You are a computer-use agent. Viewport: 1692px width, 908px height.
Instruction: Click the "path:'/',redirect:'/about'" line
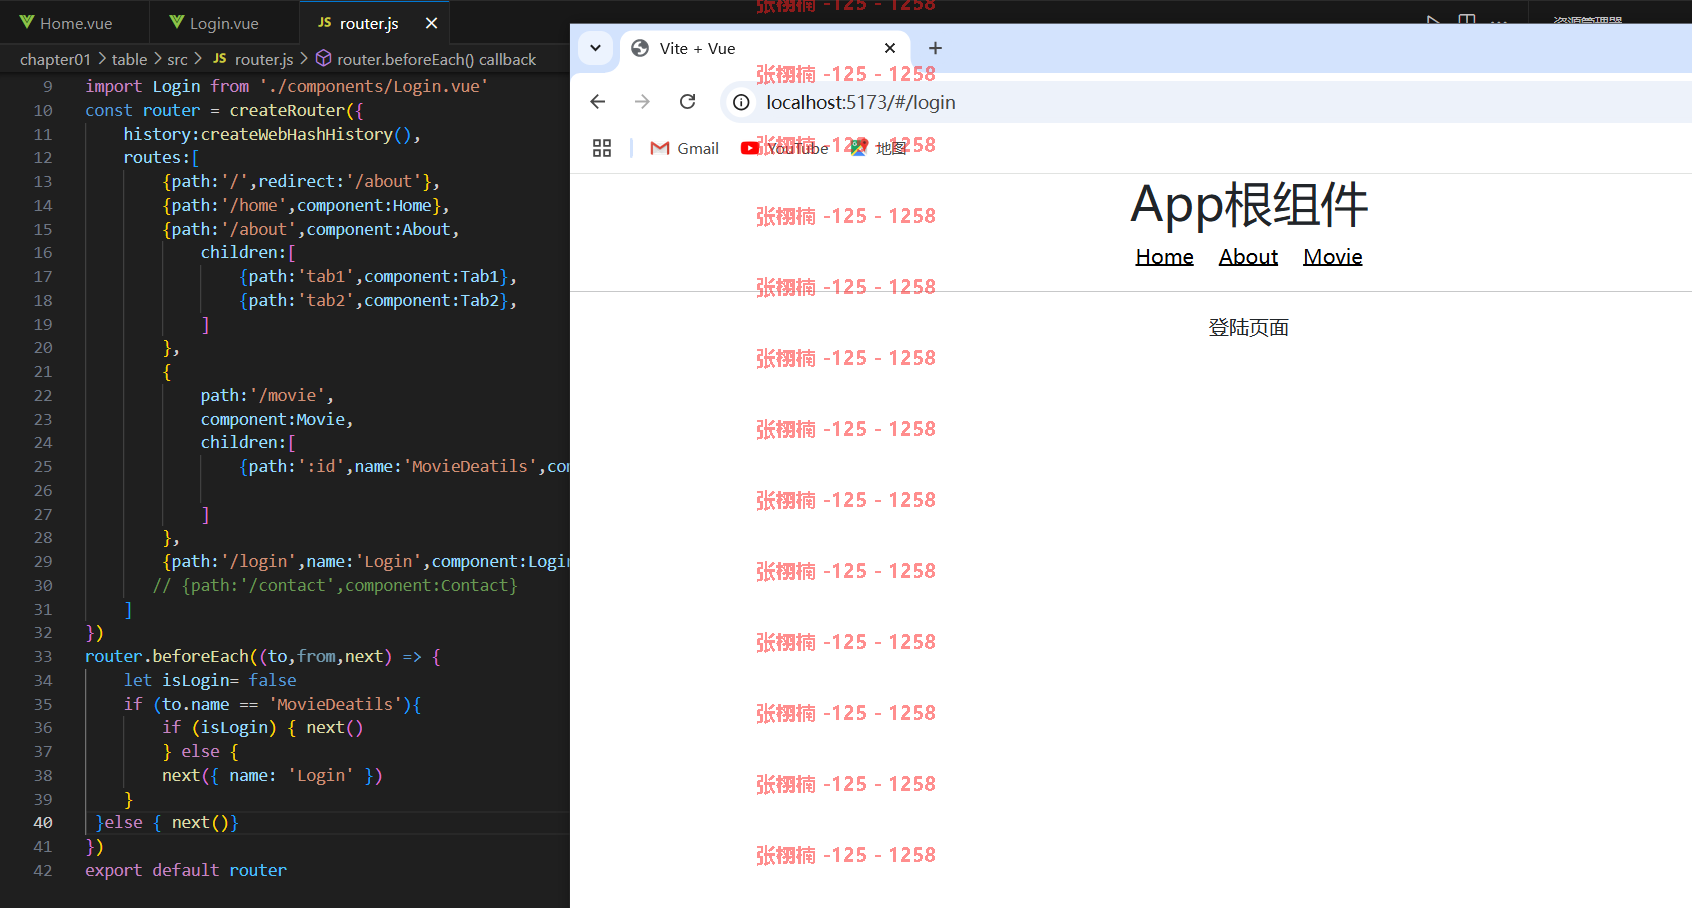click(301, 182)
